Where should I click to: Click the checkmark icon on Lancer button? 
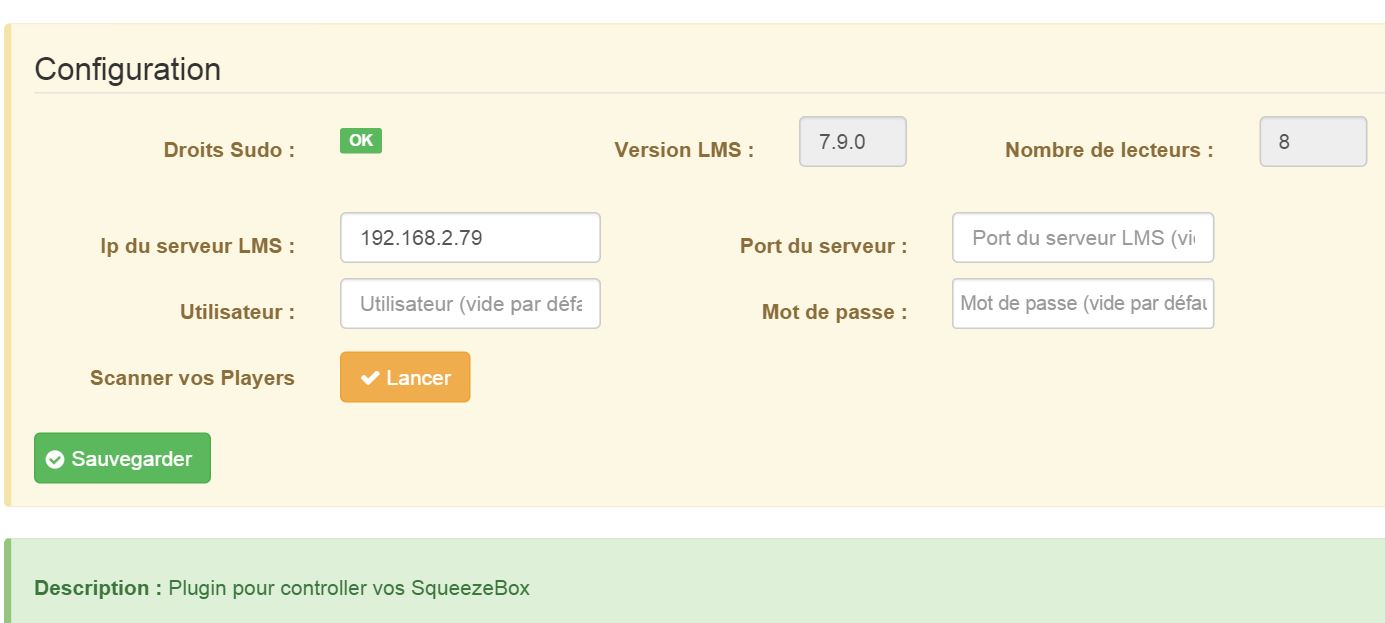coord(370,378)
